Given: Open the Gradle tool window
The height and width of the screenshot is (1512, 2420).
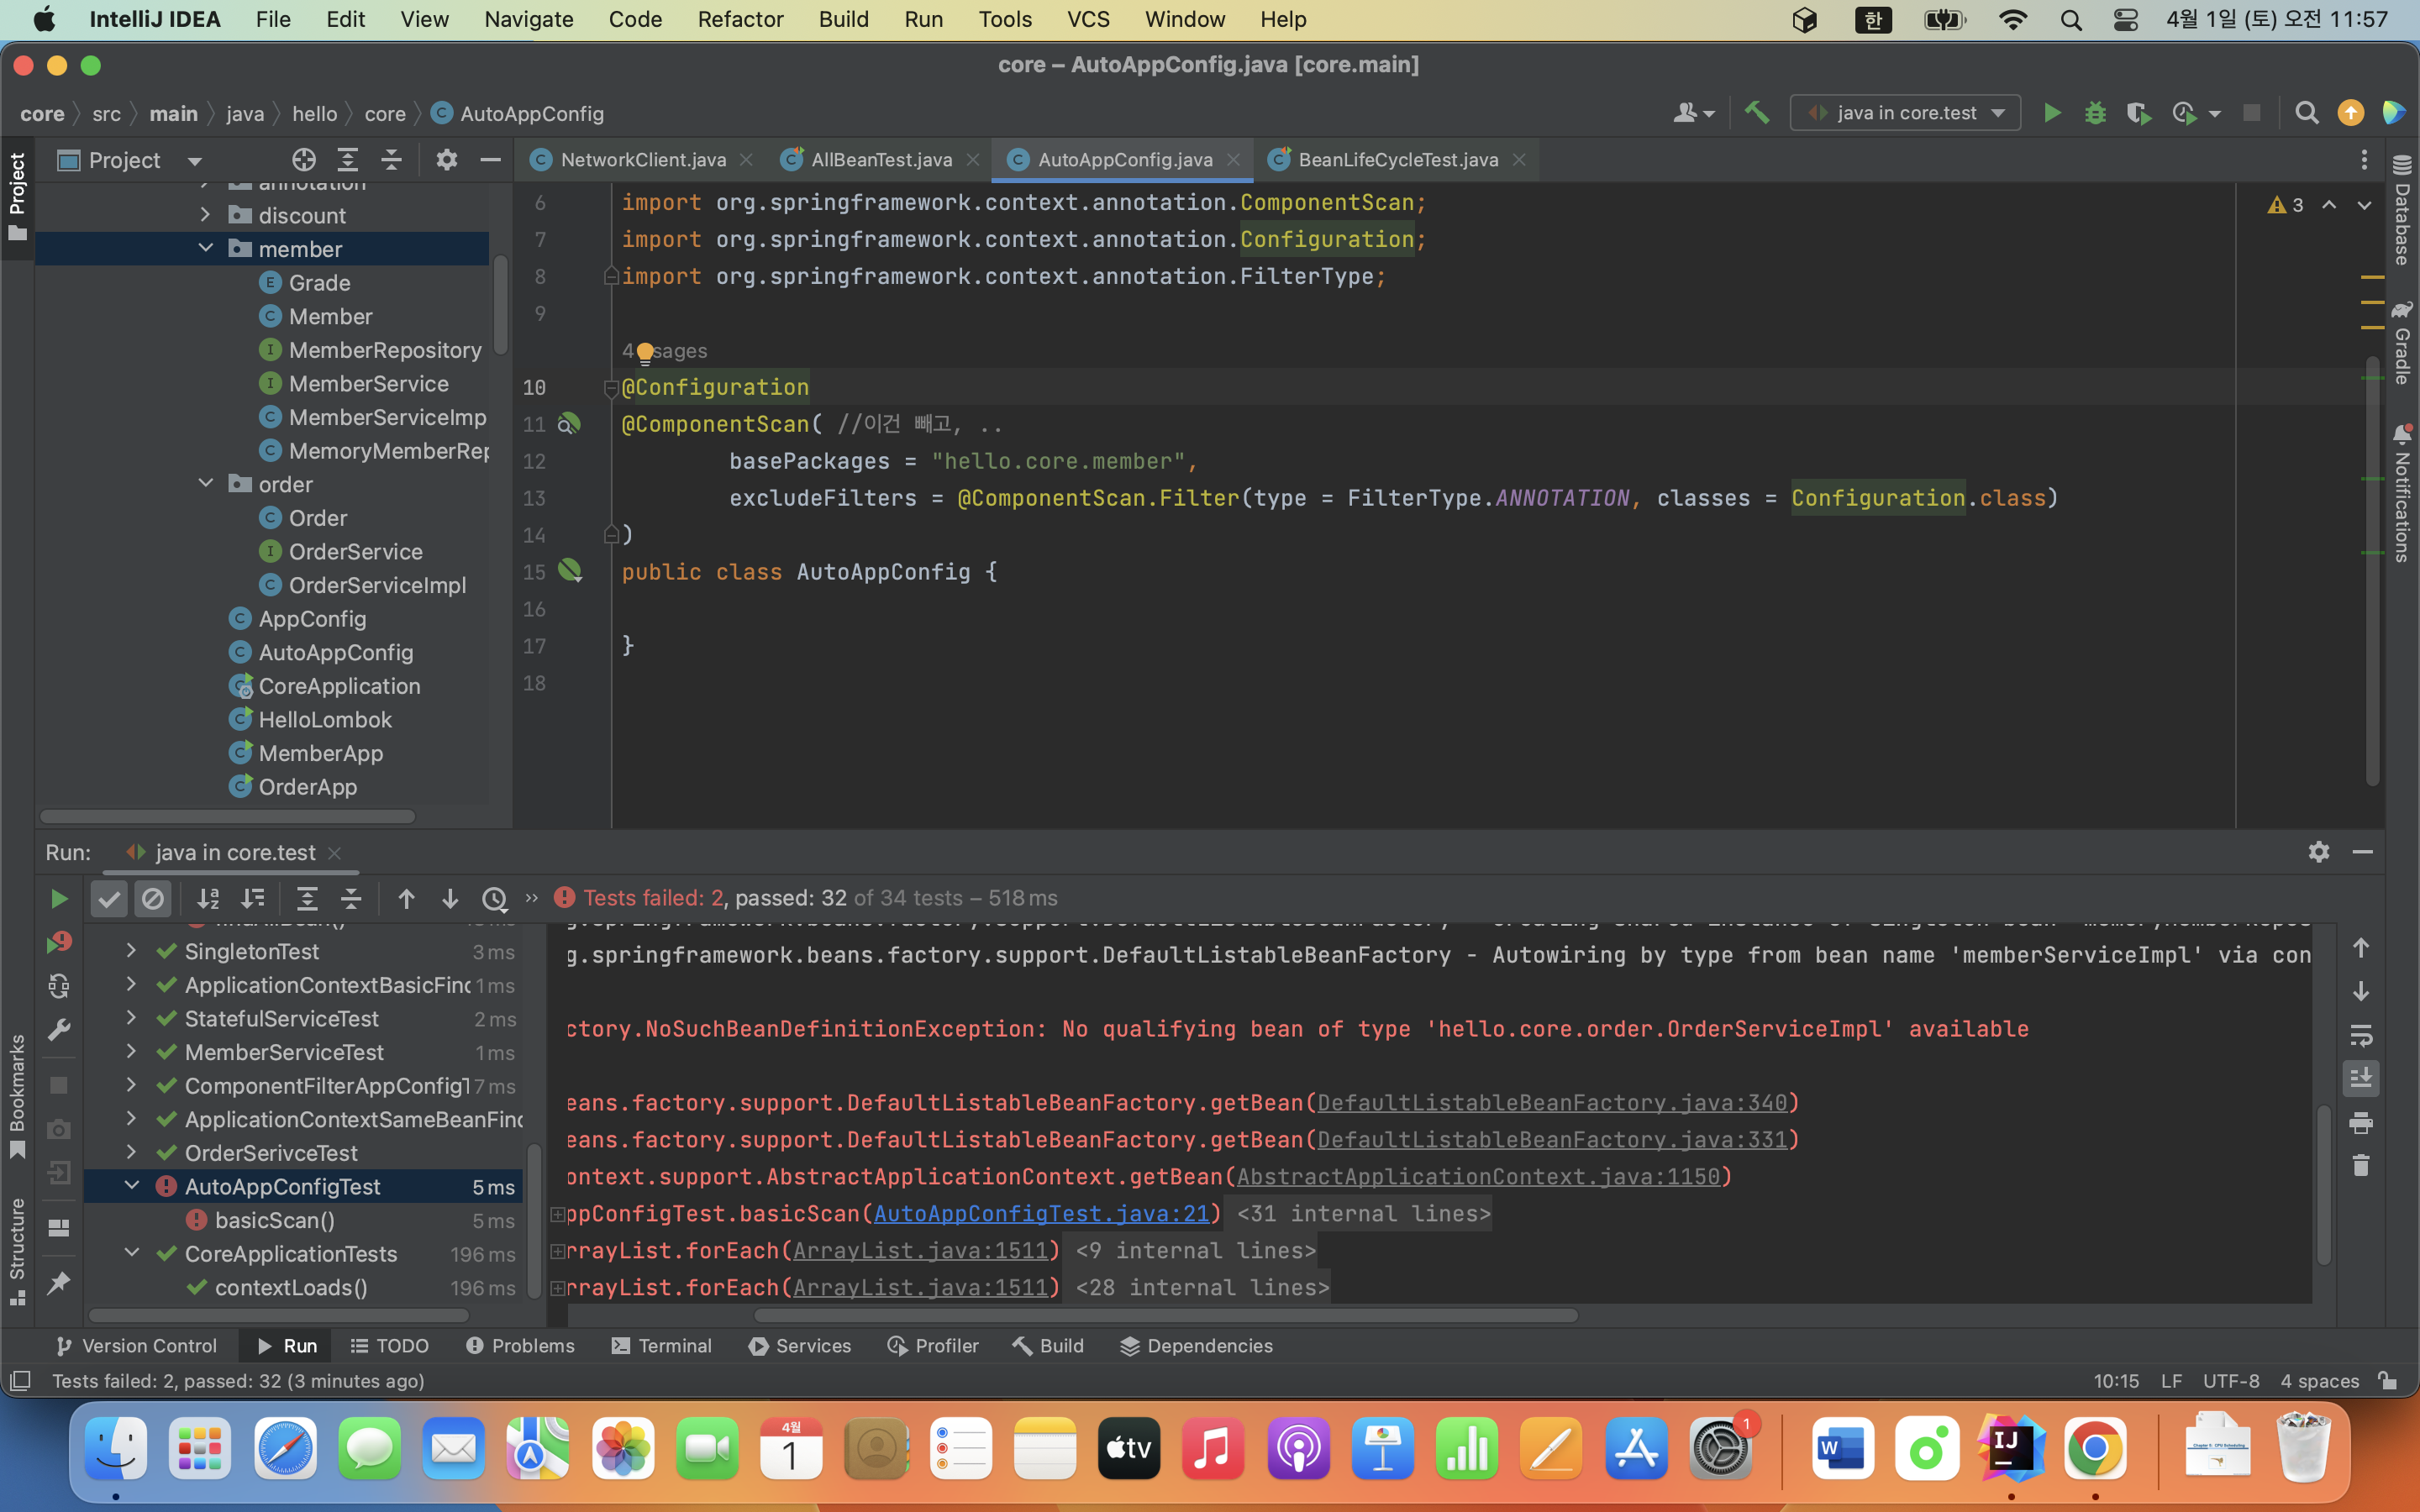Looking at the screenshot, I should pos(2402,342).
